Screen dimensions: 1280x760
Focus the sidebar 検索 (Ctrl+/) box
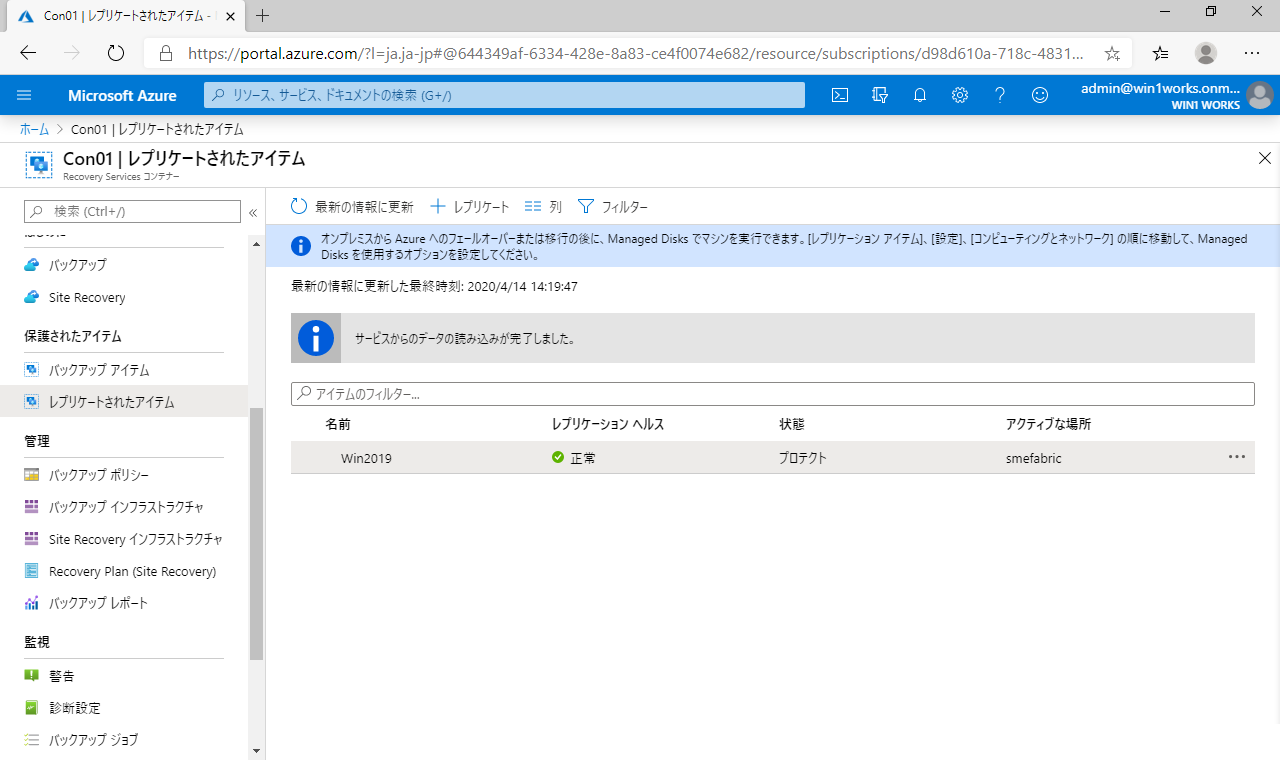coord(132,212)
